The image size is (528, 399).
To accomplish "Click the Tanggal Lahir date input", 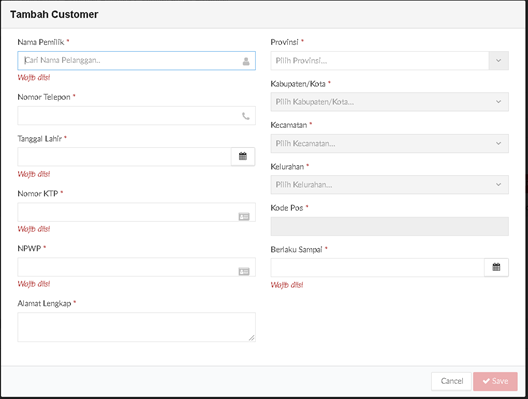I will coord(124,157).
